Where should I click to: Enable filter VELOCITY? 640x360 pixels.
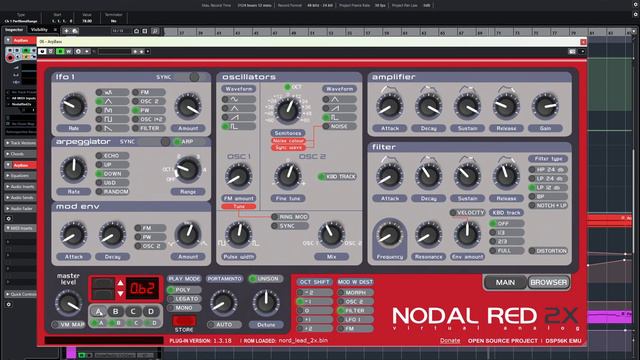467,213
